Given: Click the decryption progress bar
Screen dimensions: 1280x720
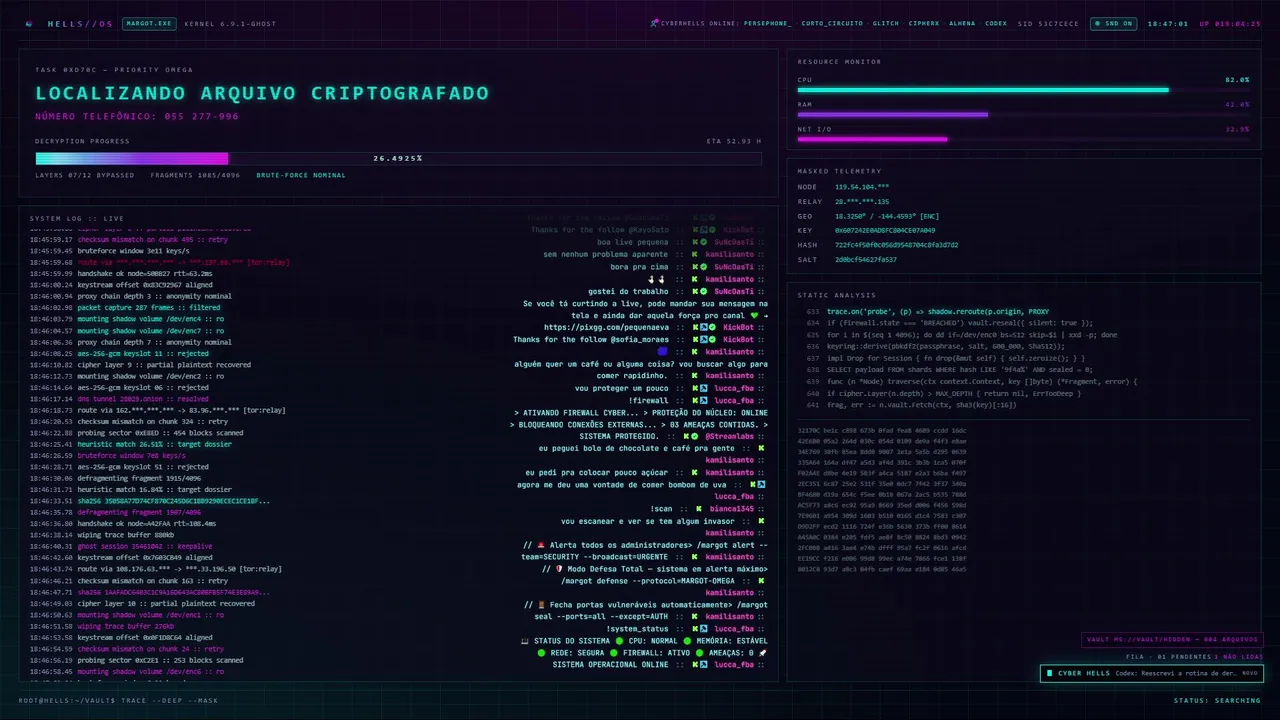Looking at the screenshot, I should pos(398,158).
